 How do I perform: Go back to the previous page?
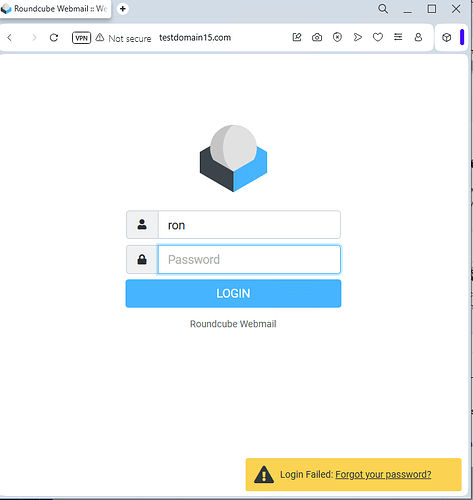tap(10, 38)
